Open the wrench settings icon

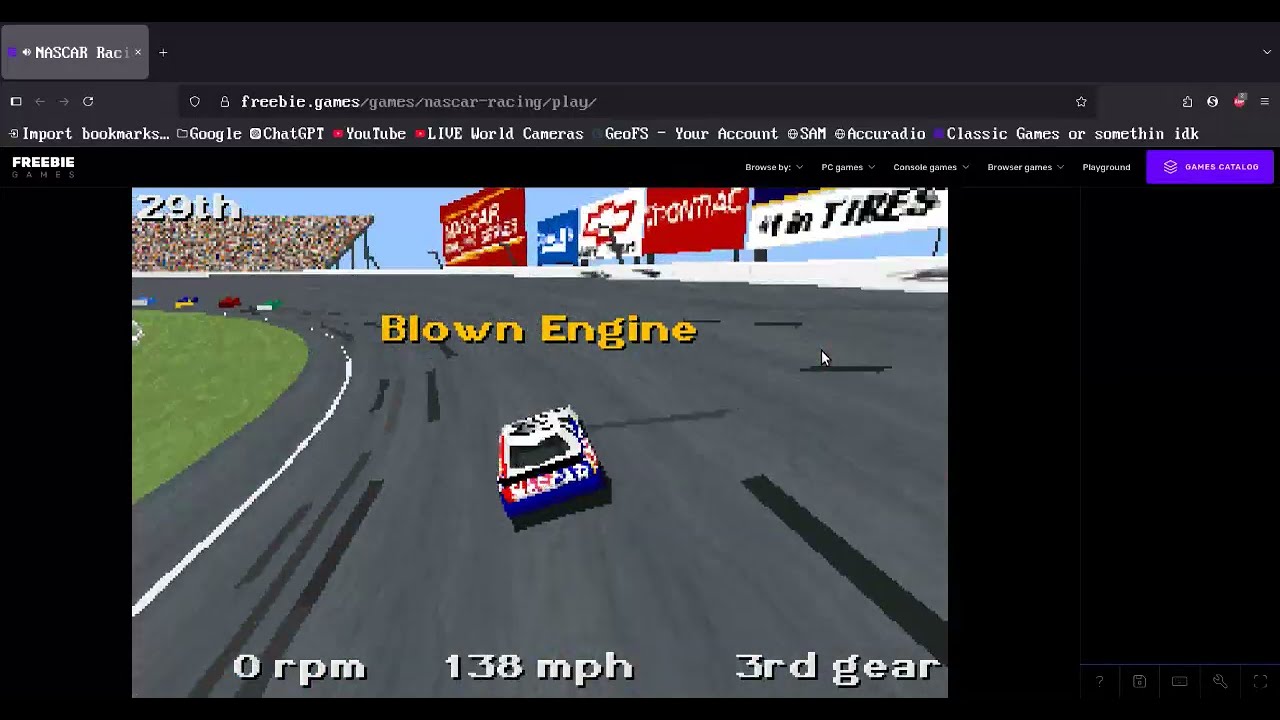pyautogui.click(x=1220, y=682)
